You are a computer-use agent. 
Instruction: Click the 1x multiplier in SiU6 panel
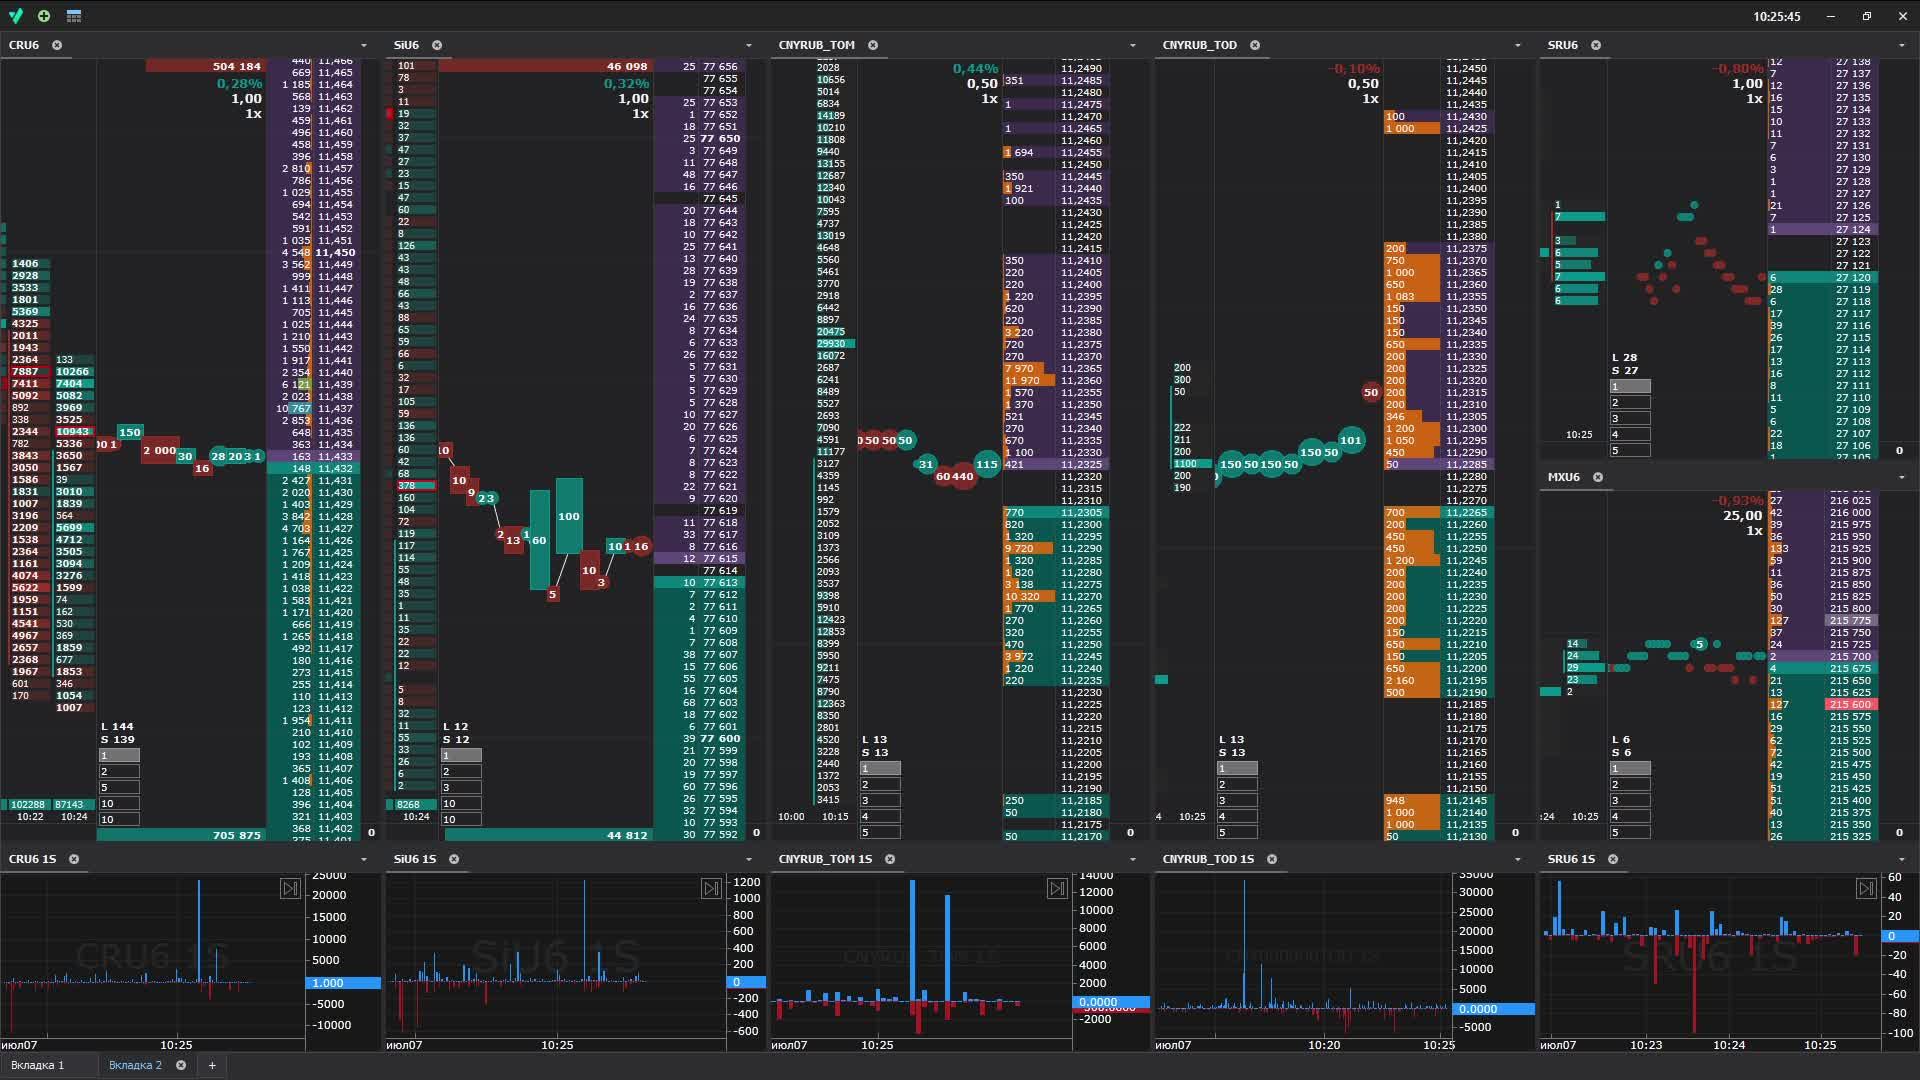640,114
